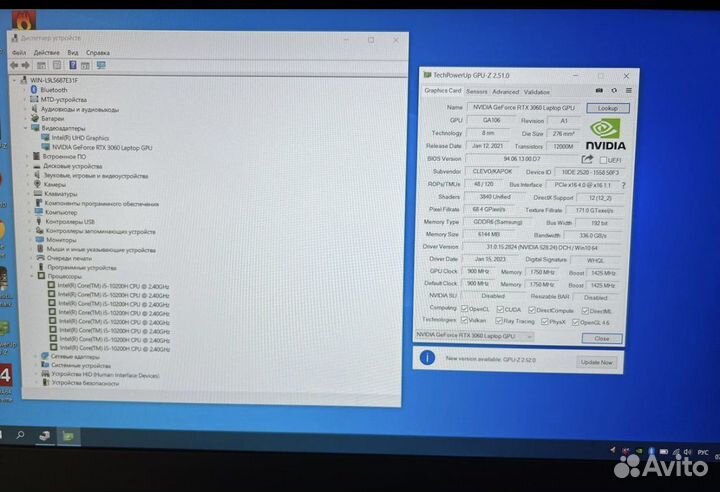Click the Lookup button in GPU-Z

click(x=608, y=108)
